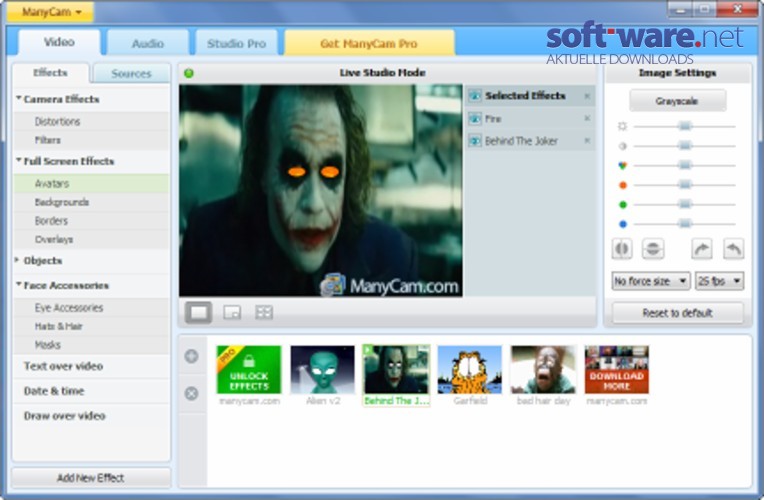
Task: Click the Download More thumbnail
Action: [x=617, y=369]
